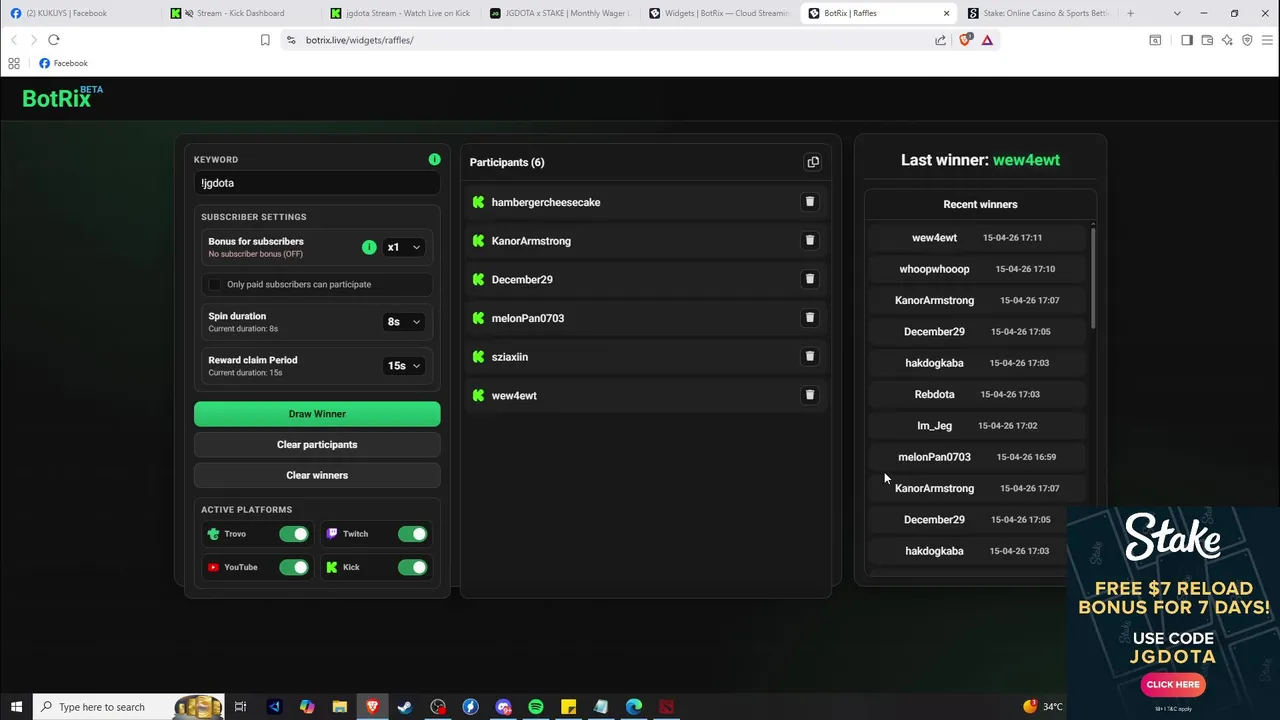Open Dota 2 from the taskbar
This screenshot has width=1280, height=720.
666,707
